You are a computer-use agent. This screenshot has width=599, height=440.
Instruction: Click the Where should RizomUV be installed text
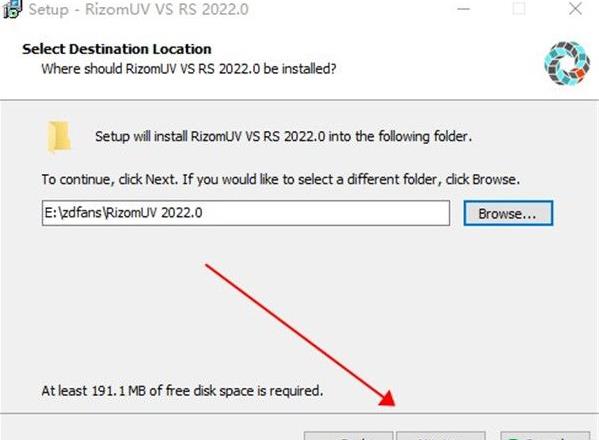click(x=189, y=69)
